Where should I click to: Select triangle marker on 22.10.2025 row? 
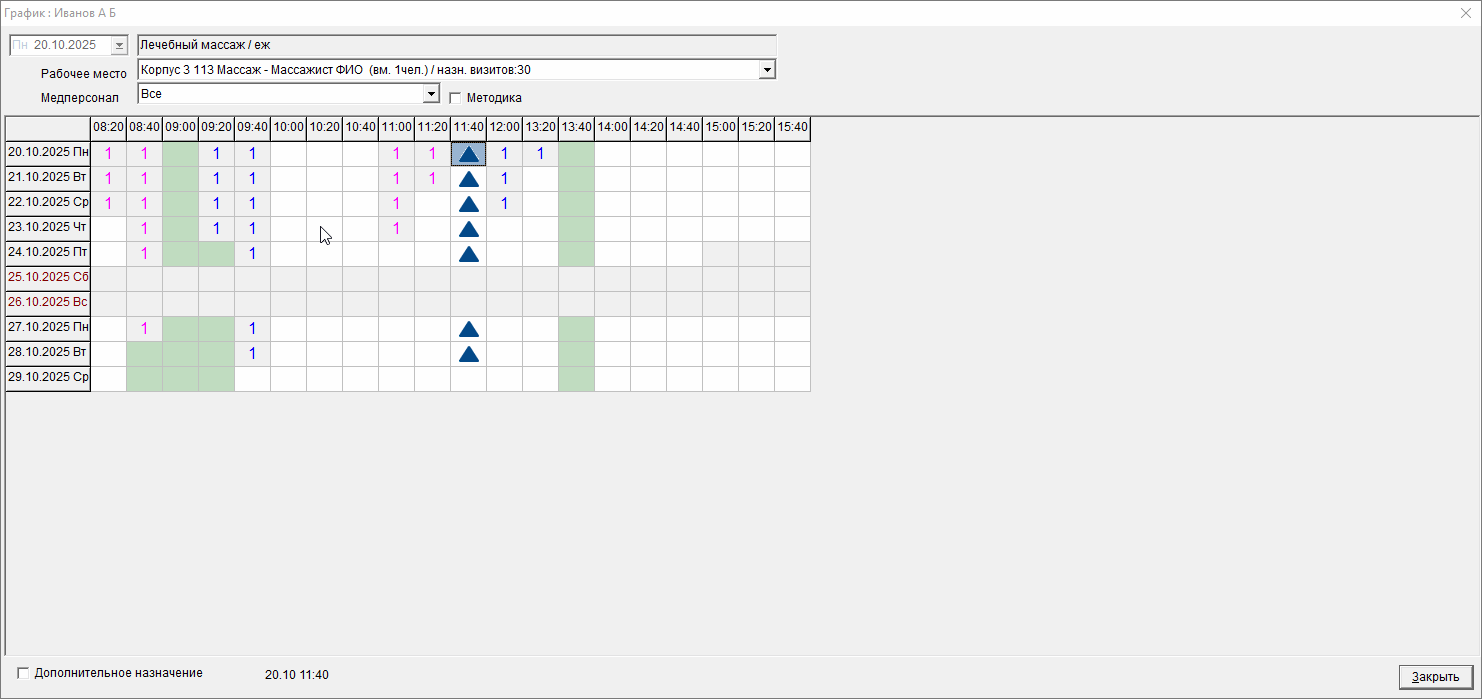(468, 205)
